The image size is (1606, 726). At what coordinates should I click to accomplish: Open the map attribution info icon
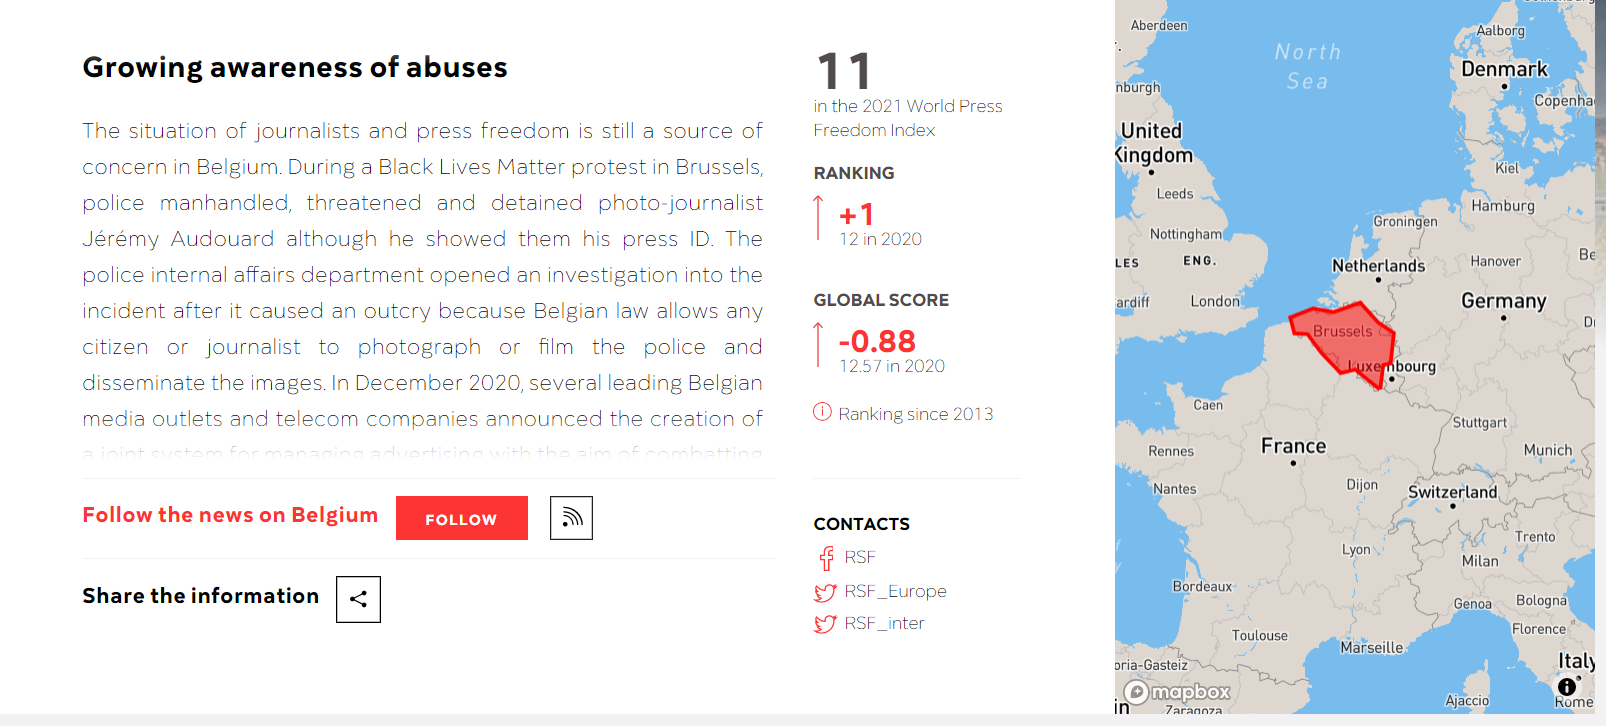click(x=1567, y=687)
